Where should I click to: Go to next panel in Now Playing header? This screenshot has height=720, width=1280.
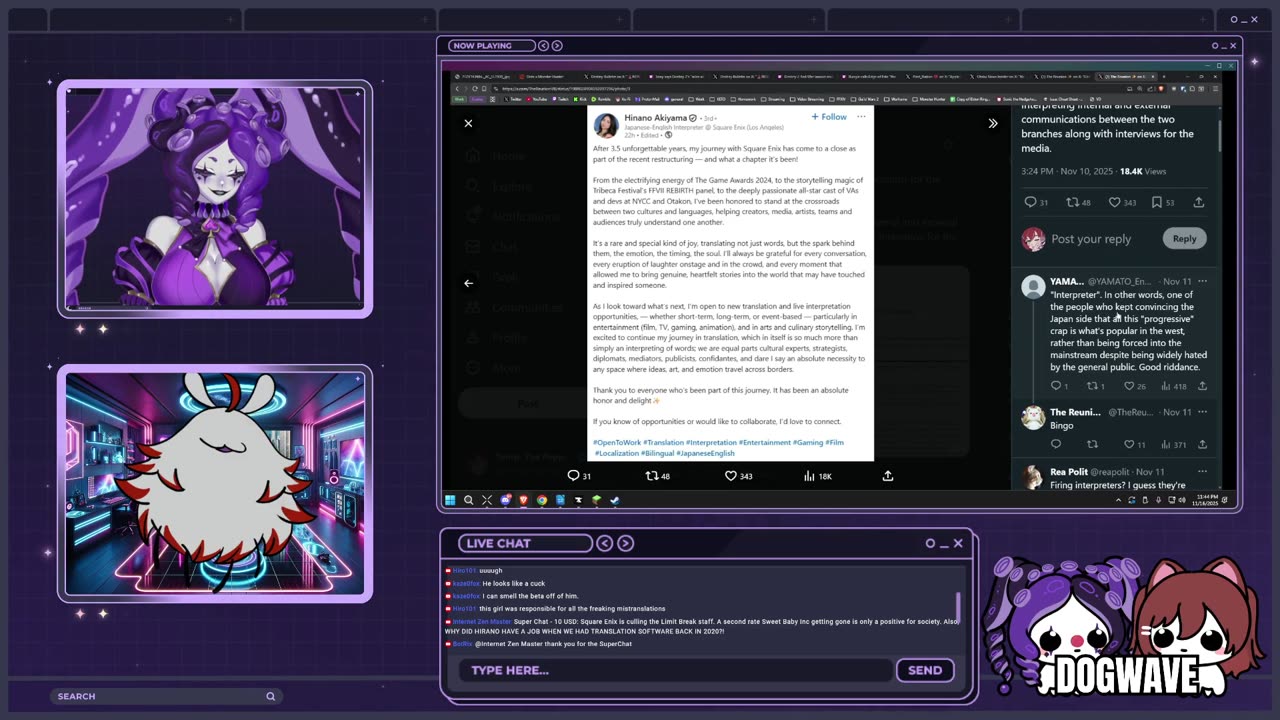tap(557, 45)
